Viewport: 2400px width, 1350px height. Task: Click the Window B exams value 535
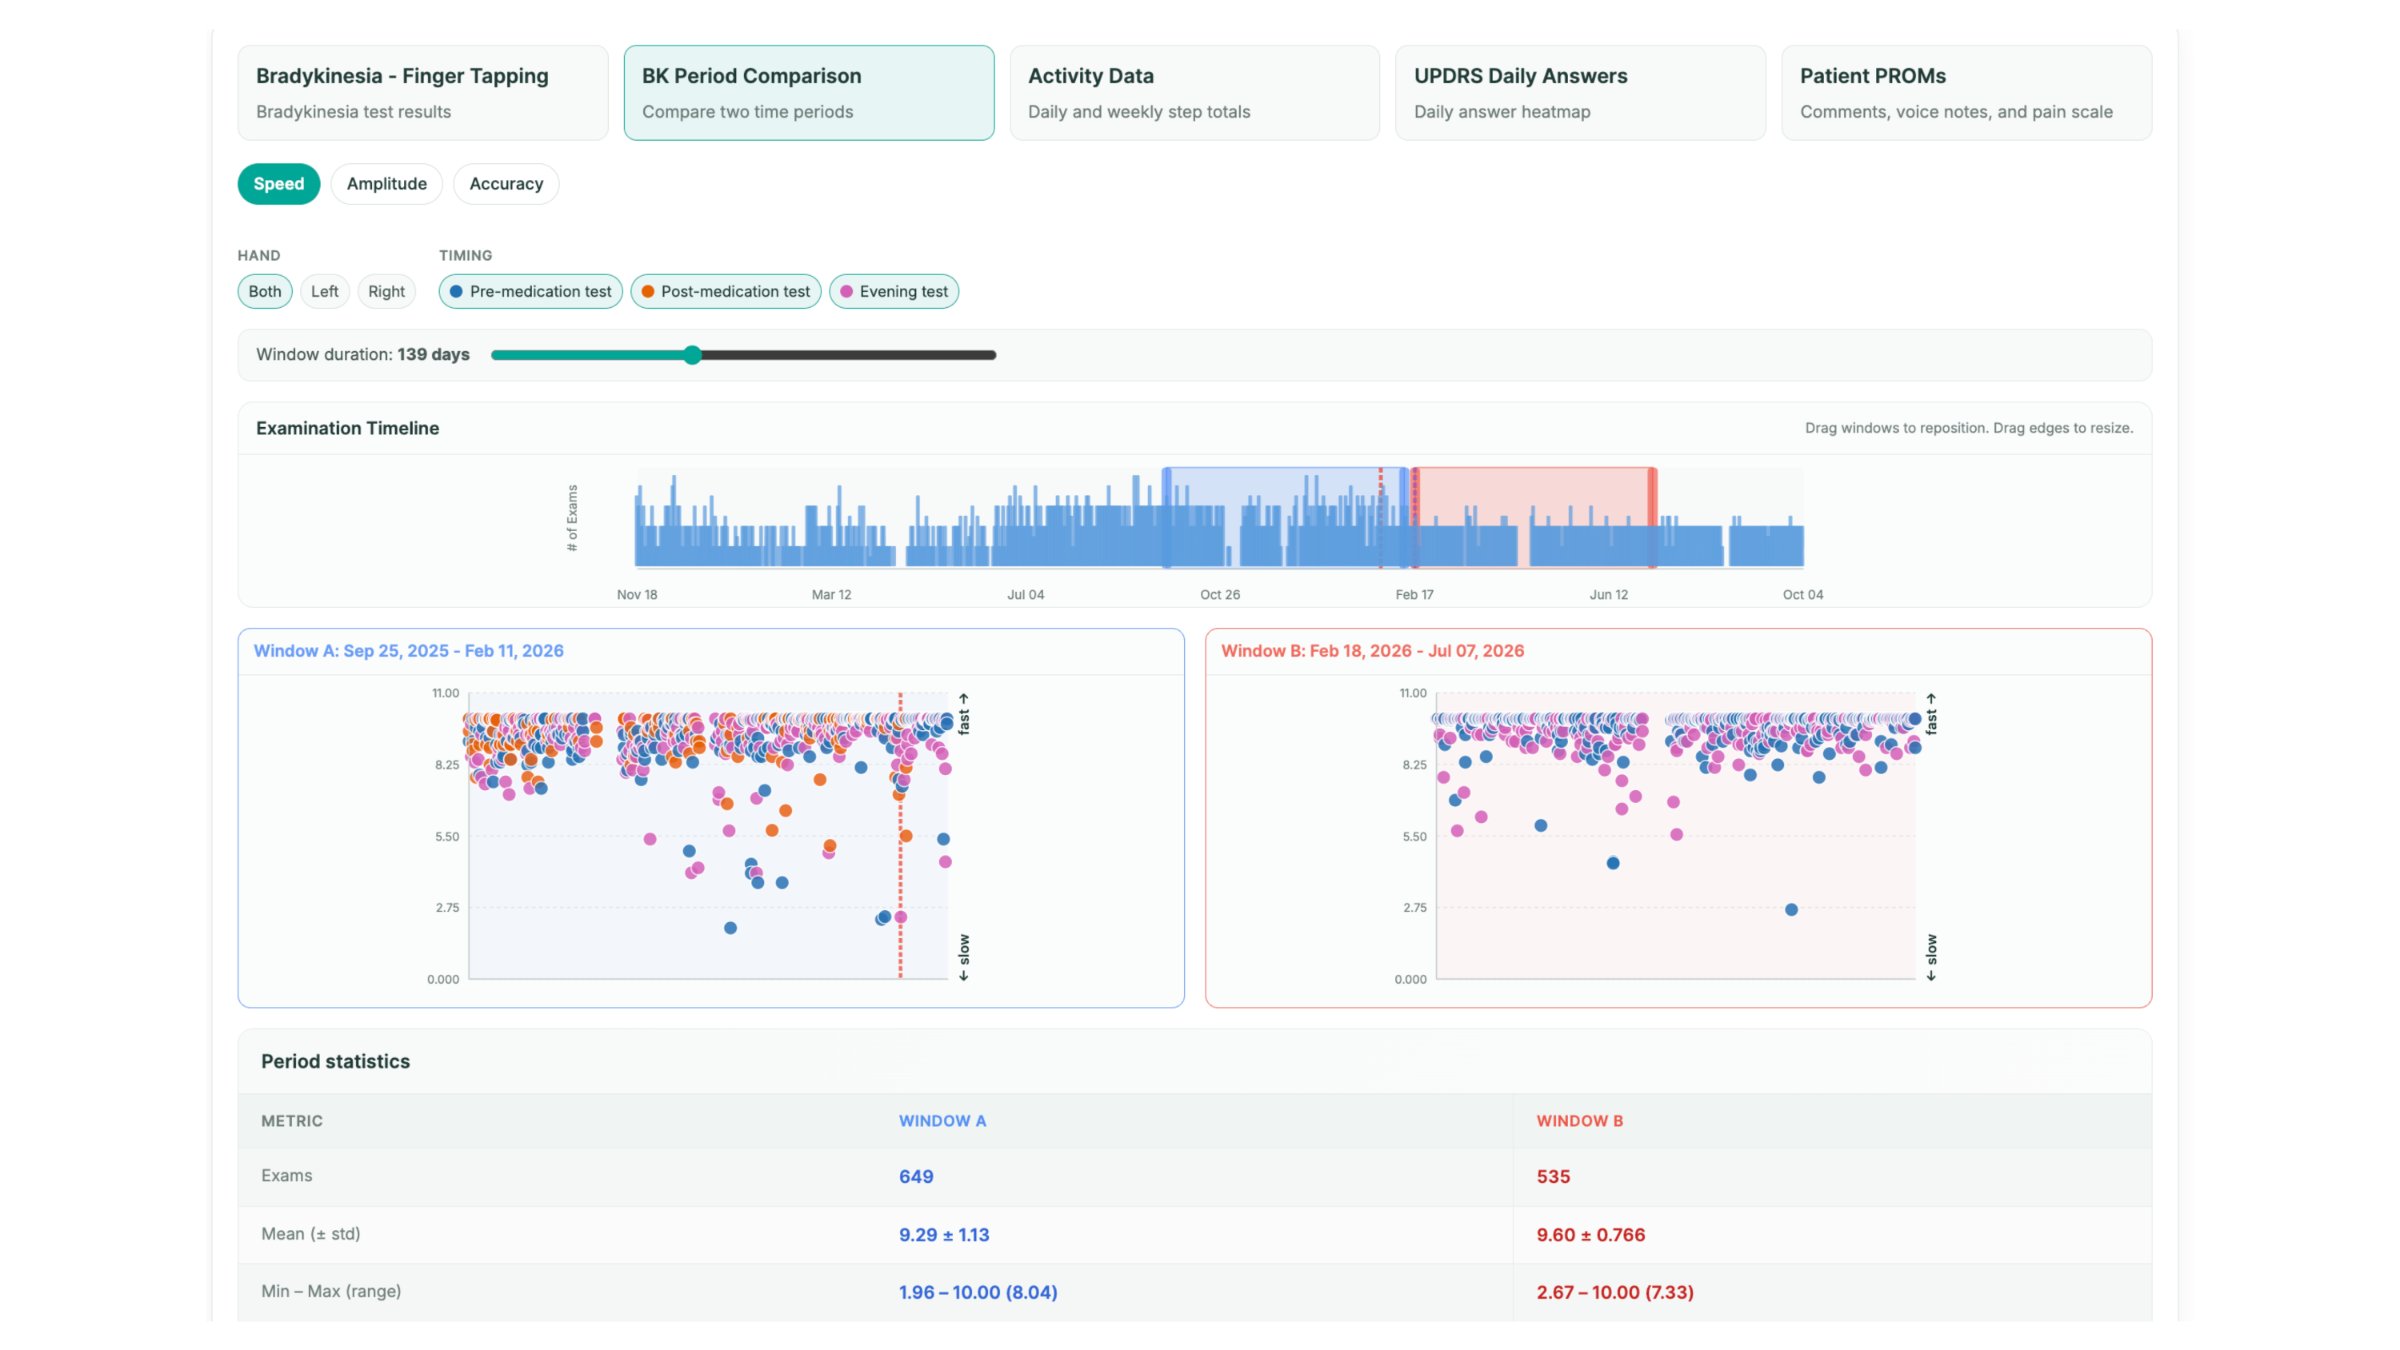pos(1553,1177)
